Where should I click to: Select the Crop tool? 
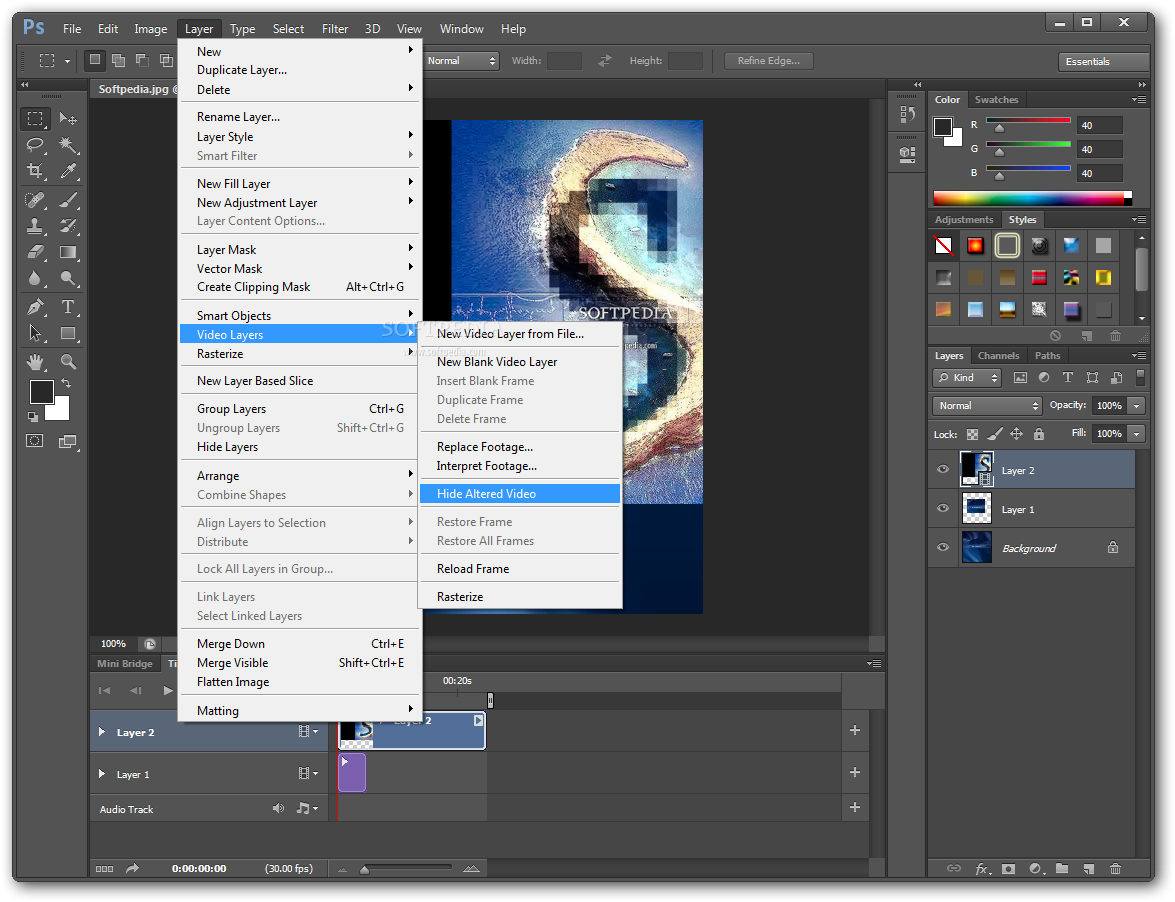pos(34,171)
